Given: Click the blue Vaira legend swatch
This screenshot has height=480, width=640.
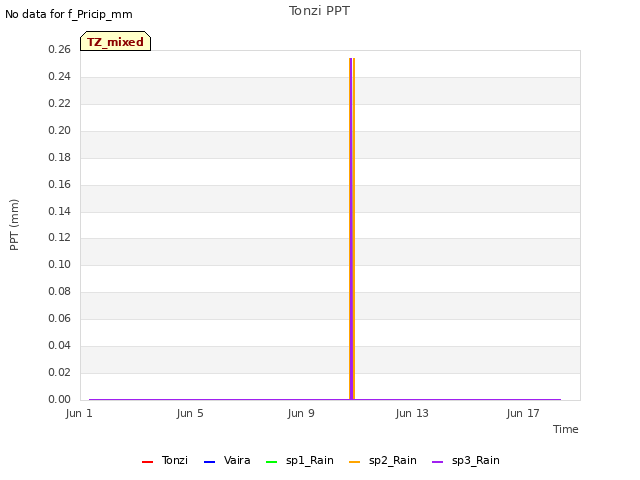Looking at the screenshot, I should pyautogui.click(x=209, y=462).
